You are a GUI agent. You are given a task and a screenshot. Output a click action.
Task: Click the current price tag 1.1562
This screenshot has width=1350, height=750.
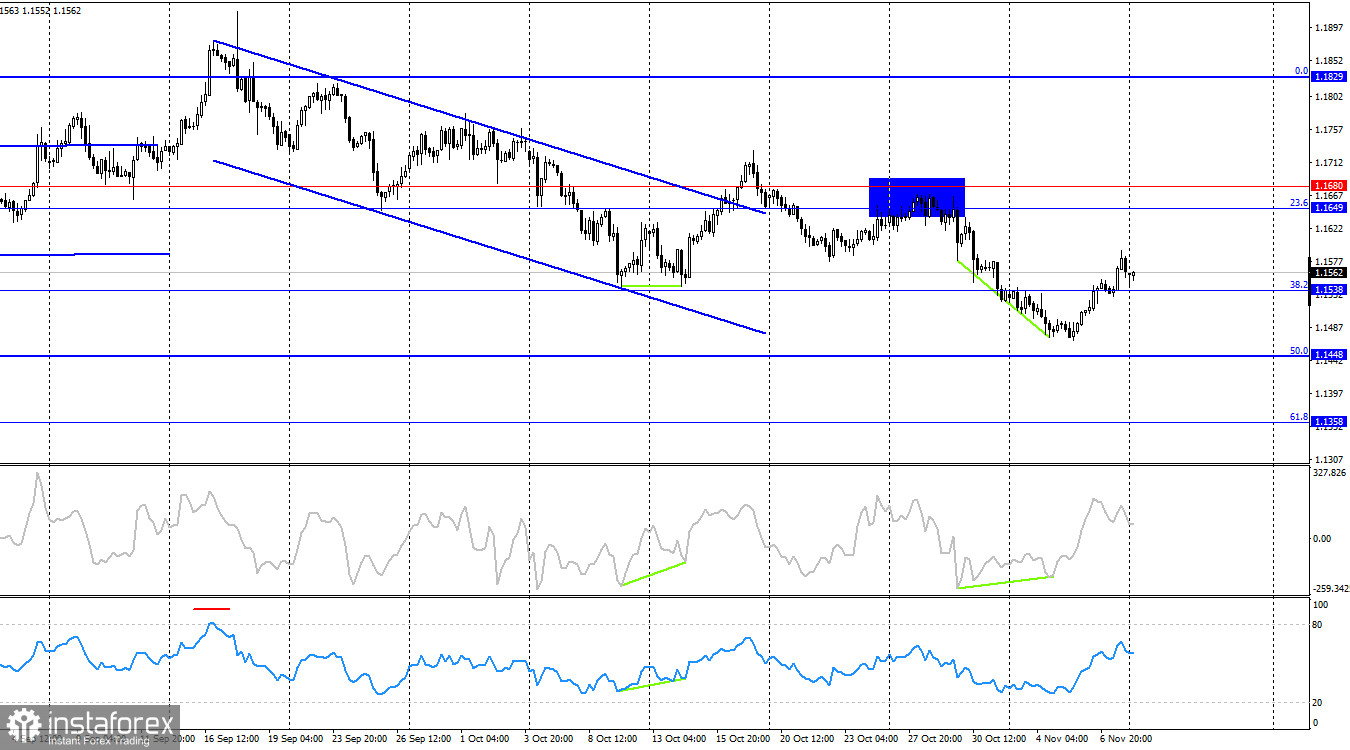[1330, 274]
